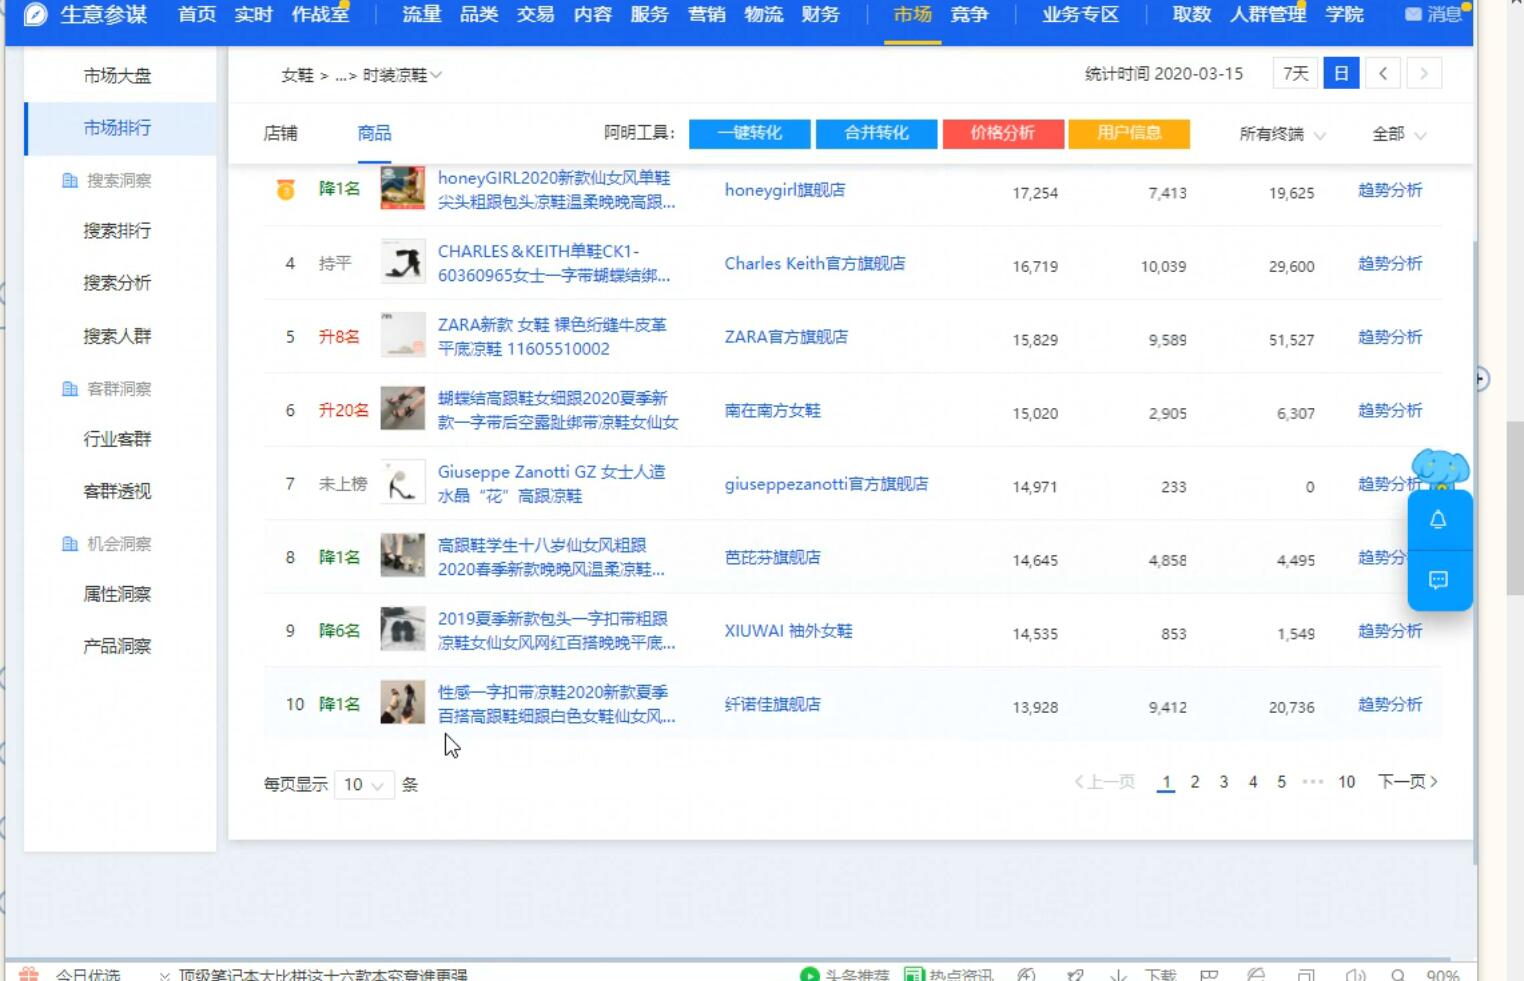Click the 生意参谋 logo icon
The height and width of the screenshot is (981, 1524).
click(x=35, y=15)
